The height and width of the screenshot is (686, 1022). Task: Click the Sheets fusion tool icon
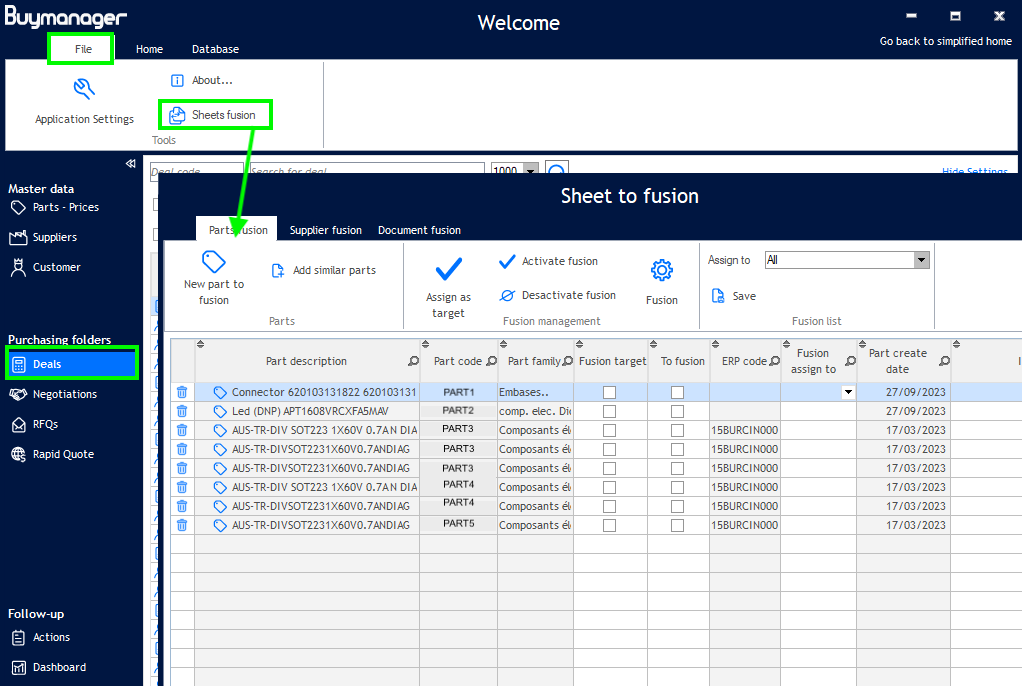pyautogui.click(x=177, y=115)
